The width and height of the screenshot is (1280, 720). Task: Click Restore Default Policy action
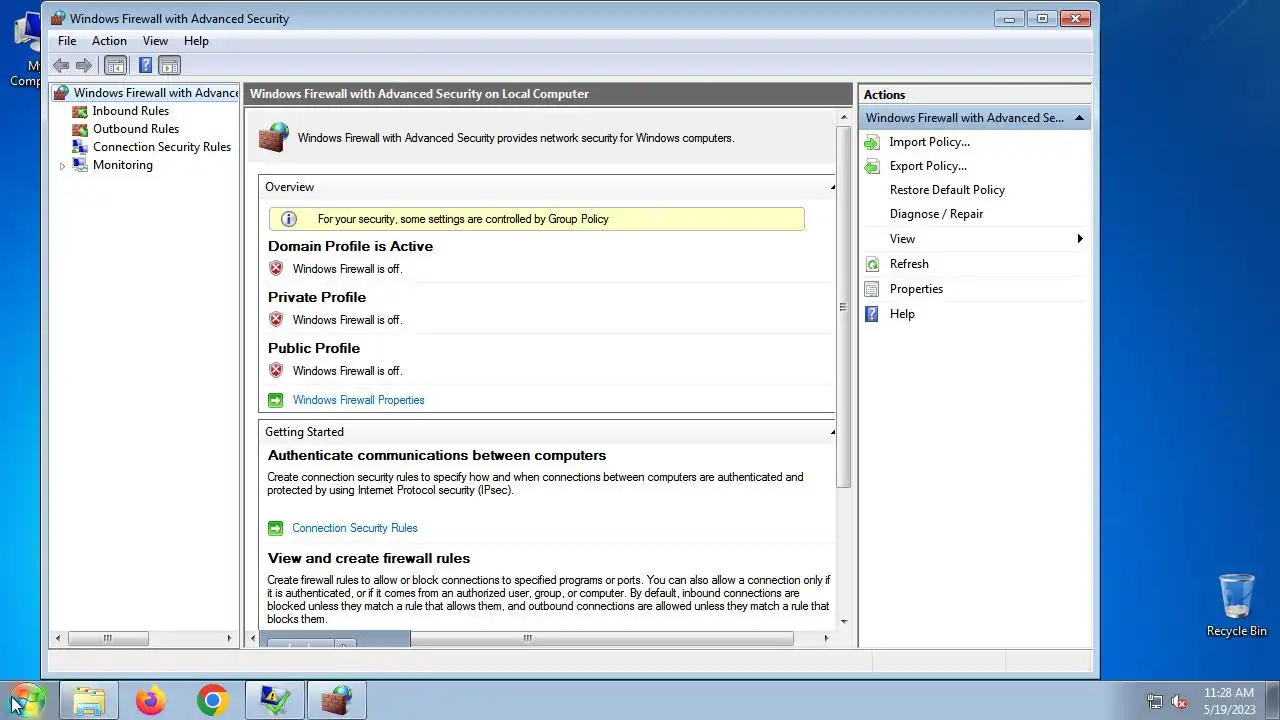(947, 190)
